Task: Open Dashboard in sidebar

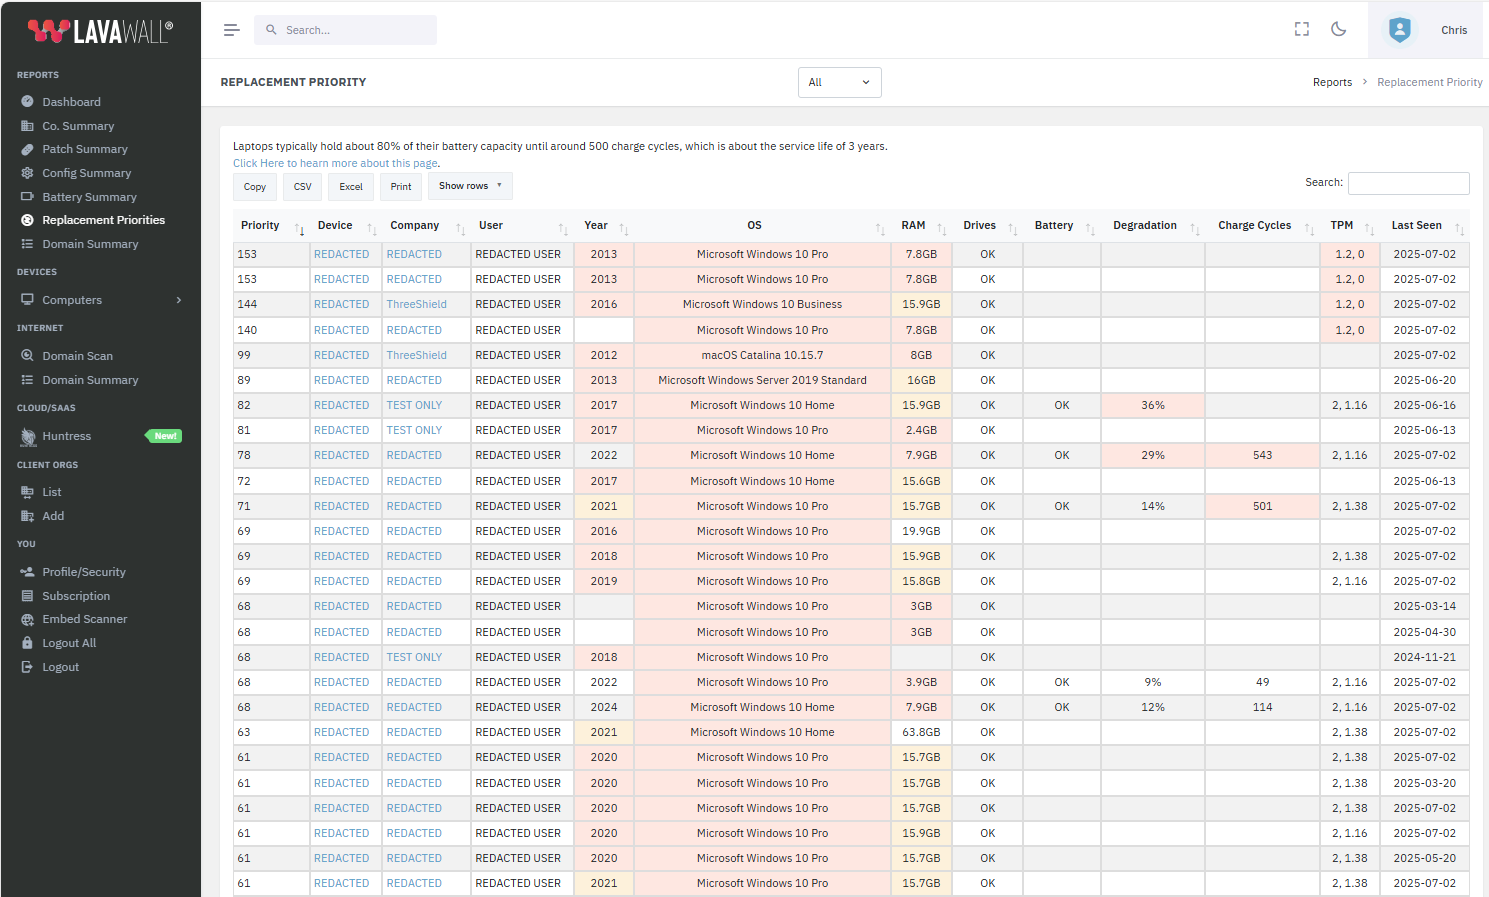Action: pyautogui.click(x=71, y=102)
